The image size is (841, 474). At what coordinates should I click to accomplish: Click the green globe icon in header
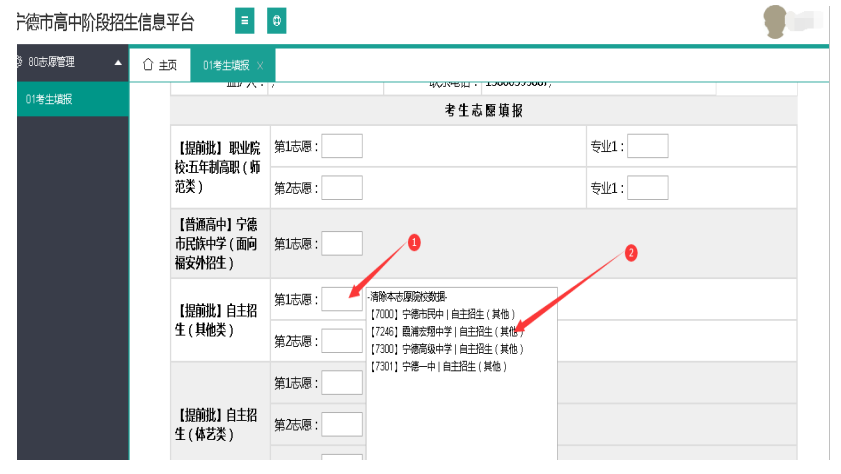click(x=277, y=21)
